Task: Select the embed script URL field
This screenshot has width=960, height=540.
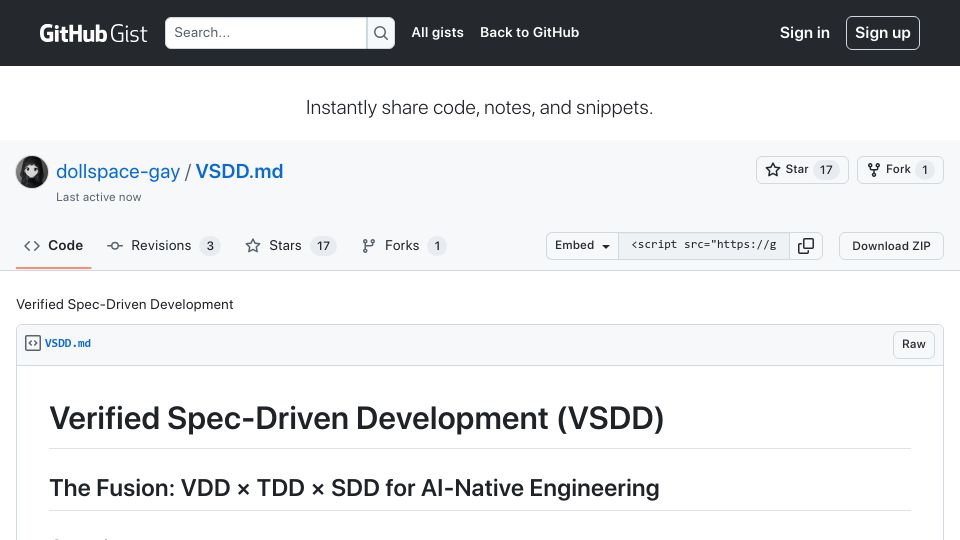Action: 704,246
